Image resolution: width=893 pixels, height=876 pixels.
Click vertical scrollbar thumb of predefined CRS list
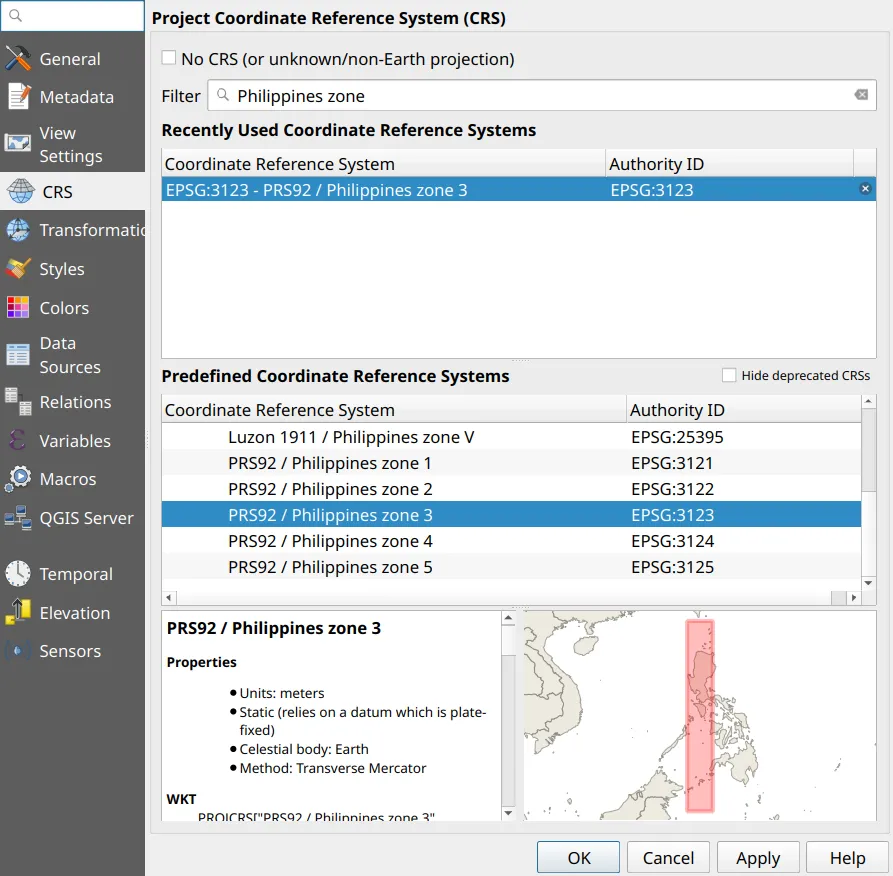868,450
